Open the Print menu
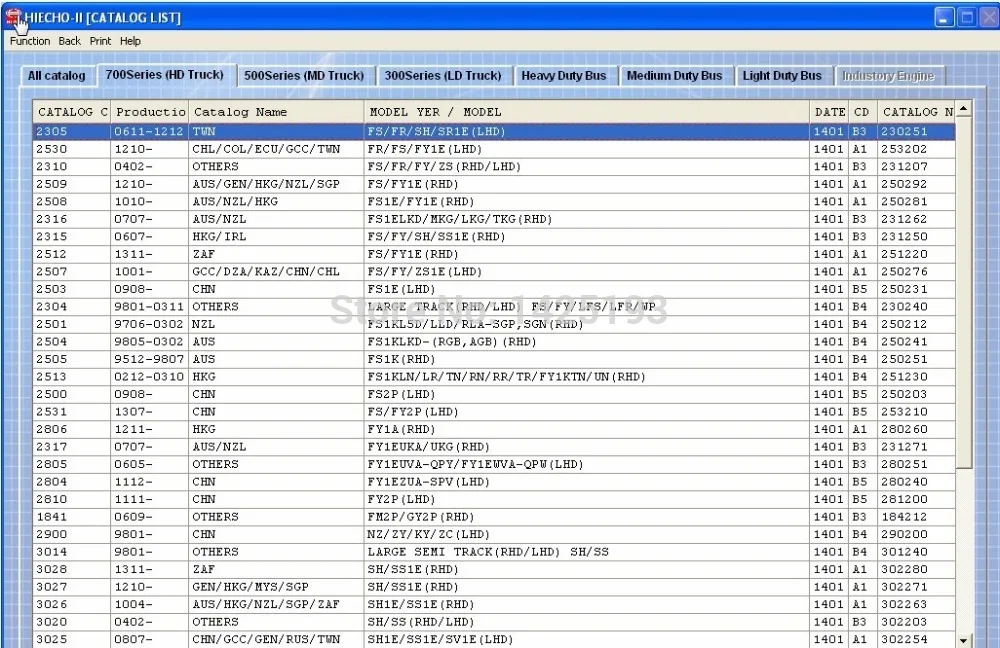 [100, 41]
